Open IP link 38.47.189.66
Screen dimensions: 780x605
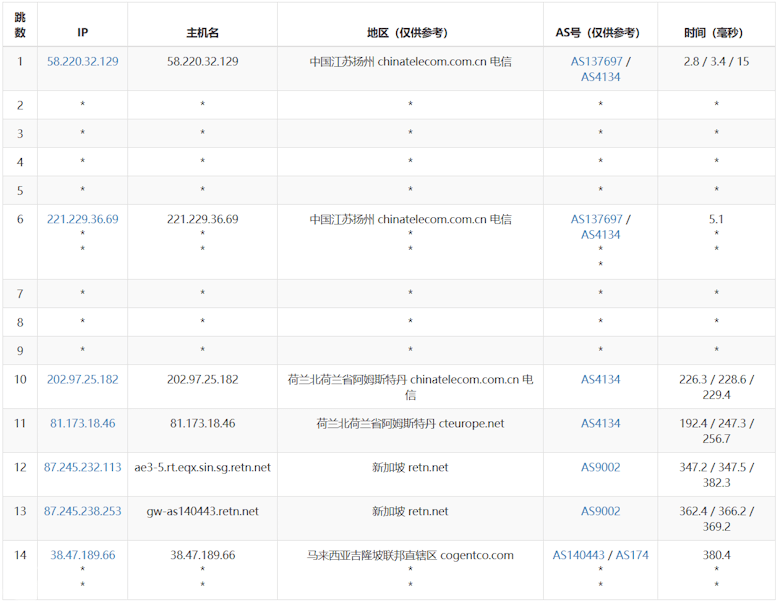click(x=83, y=554)
